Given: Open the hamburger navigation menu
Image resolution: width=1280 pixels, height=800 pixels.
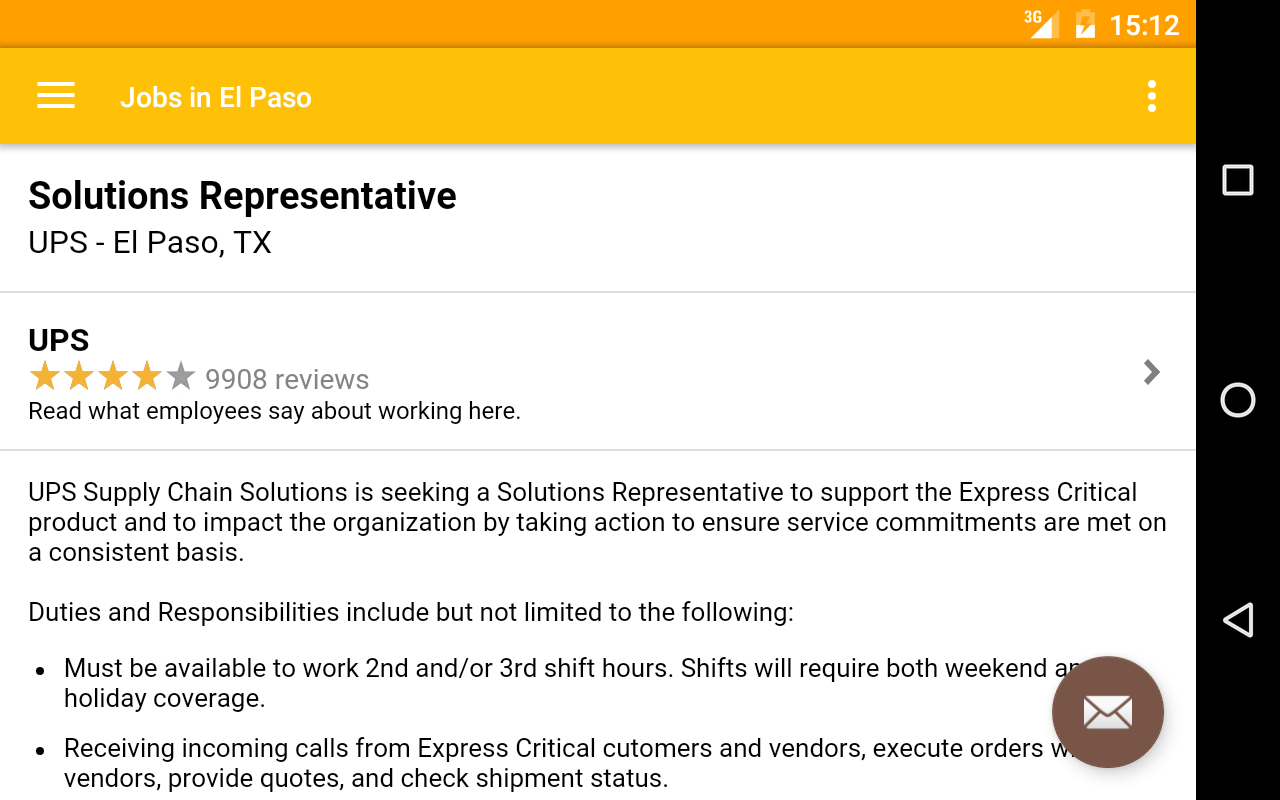Looking at the screenshot, I should 56,96.
